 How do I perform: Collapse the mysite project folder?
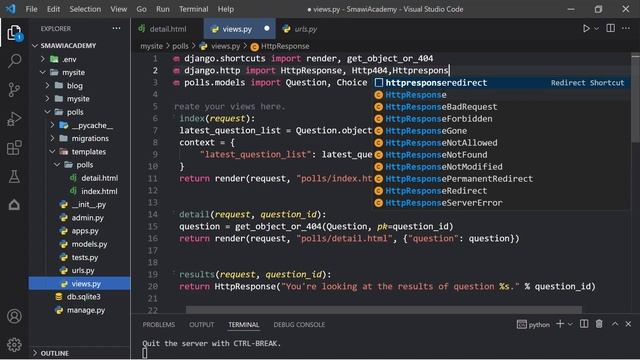79,72
